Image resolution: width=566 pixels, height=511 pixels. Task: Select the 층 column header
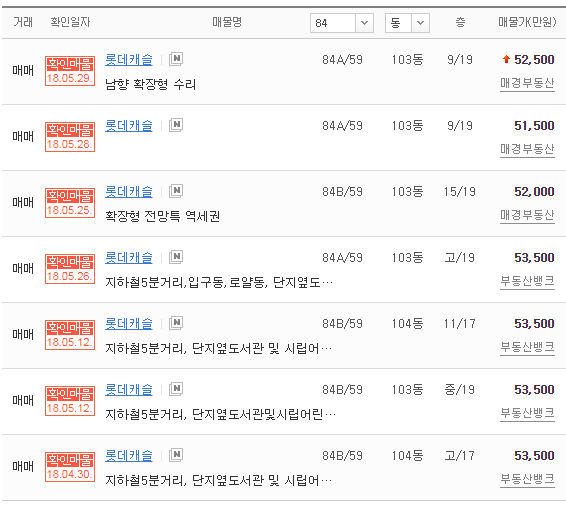460,22
